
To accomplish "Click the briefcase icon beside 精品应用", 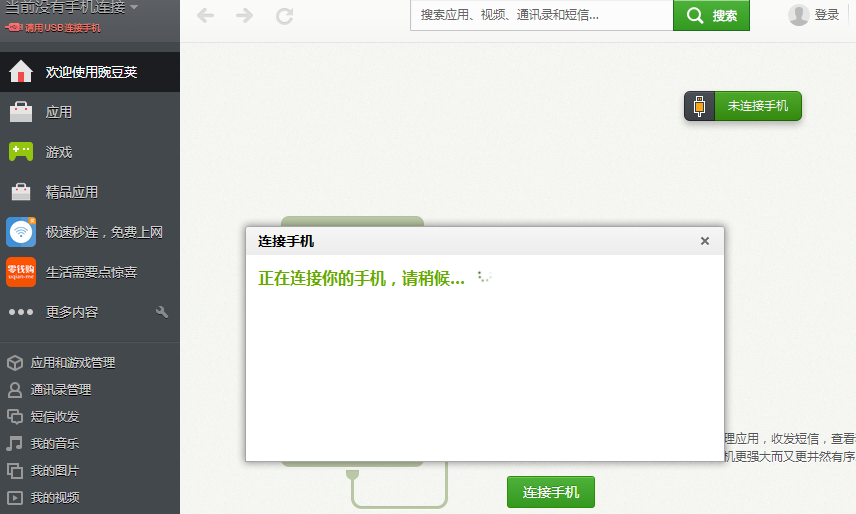I will click(x=21, y=192).
